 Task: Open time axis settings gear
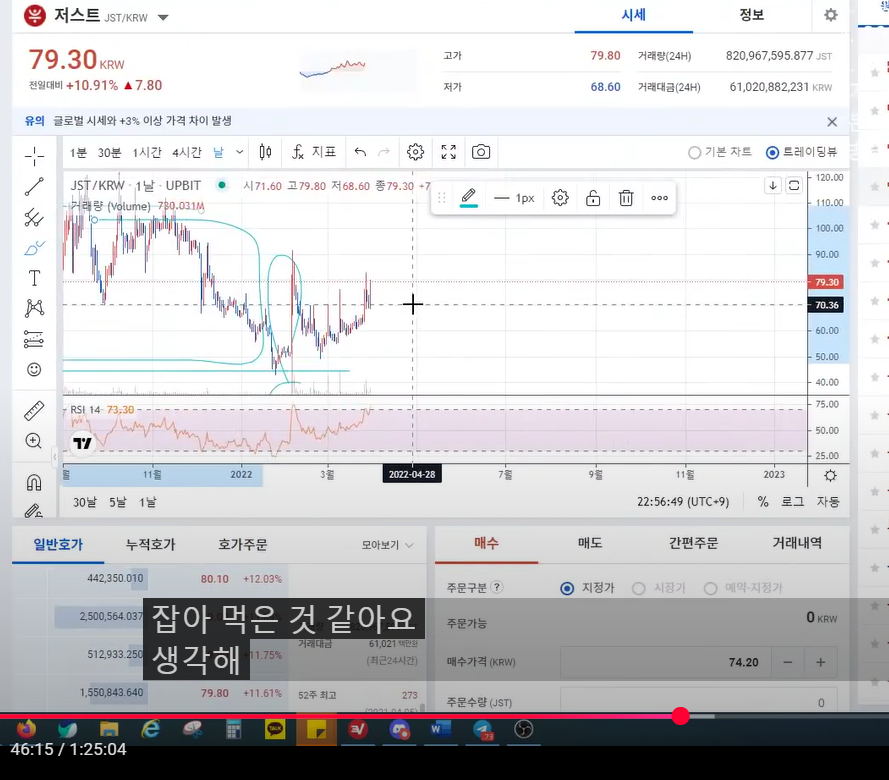830,476
